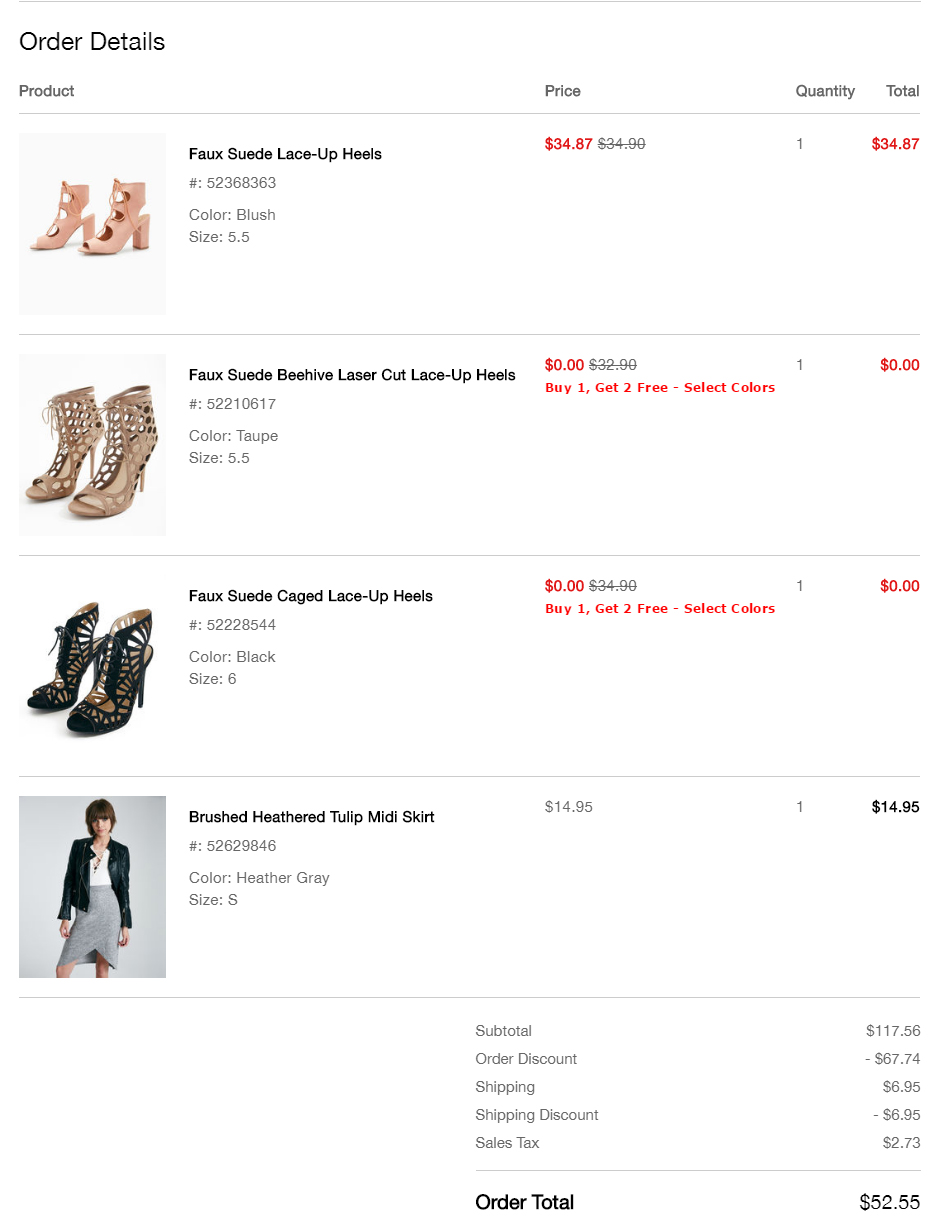The image size is (948, 1231).
Task: Open the Faux Suede Caged Lace-Up Heels link
Action: (x=310, y=596)
